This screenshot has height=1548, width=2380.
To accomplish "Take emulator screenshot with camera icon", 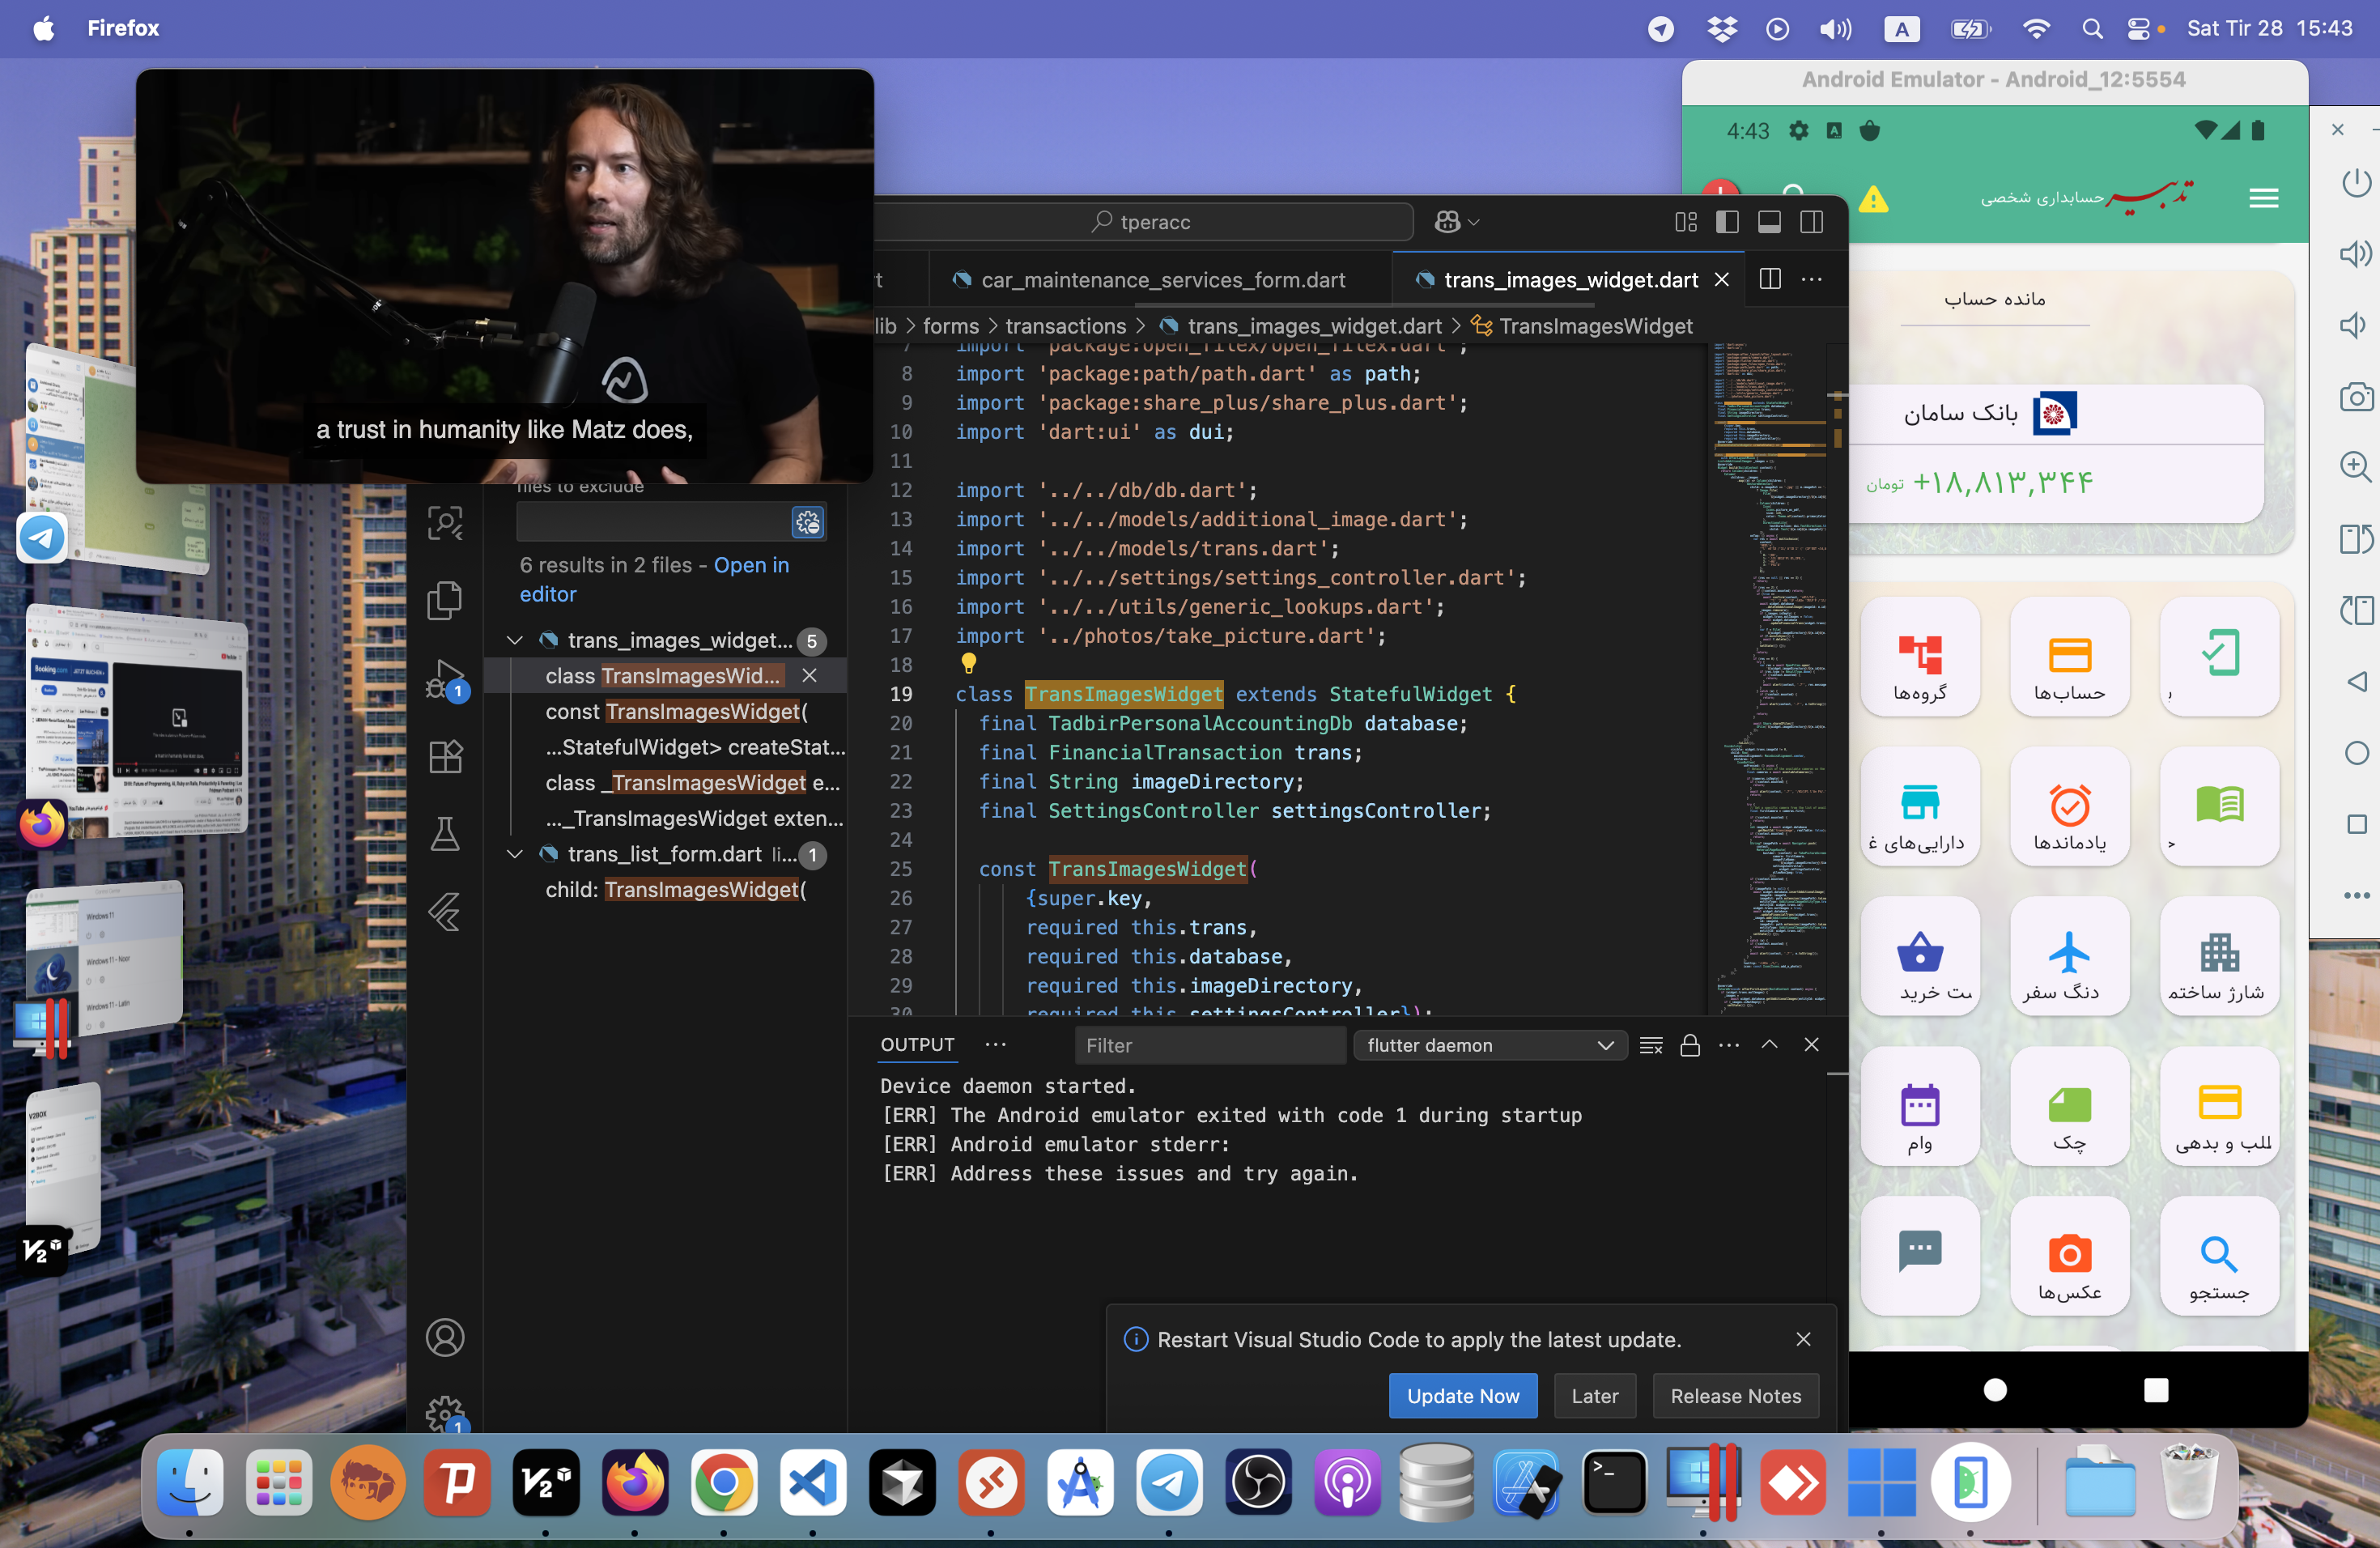I will pyautogui.click(x=2356, y=397).
